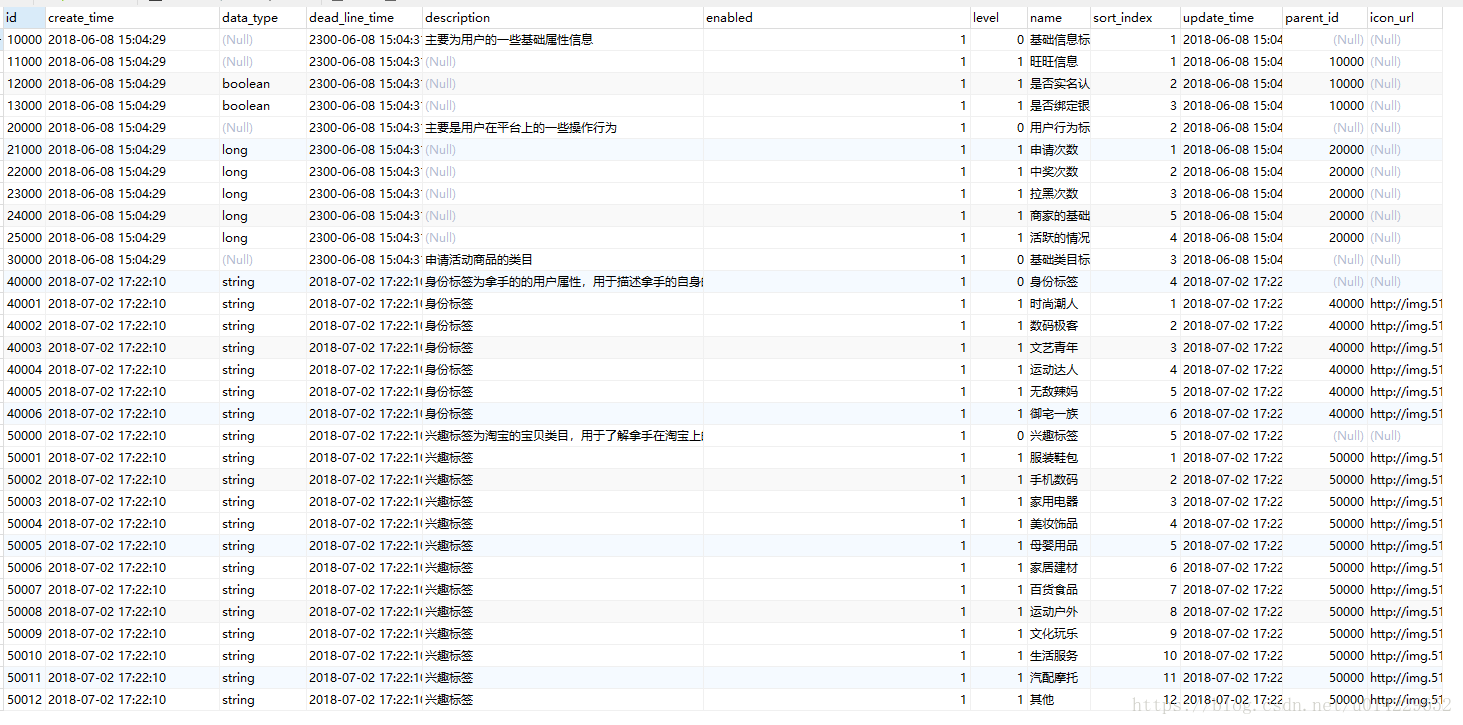This screenshot has height=725, width=1463.
Task: Select id cell 50007
Action: (x=24, y=590)
